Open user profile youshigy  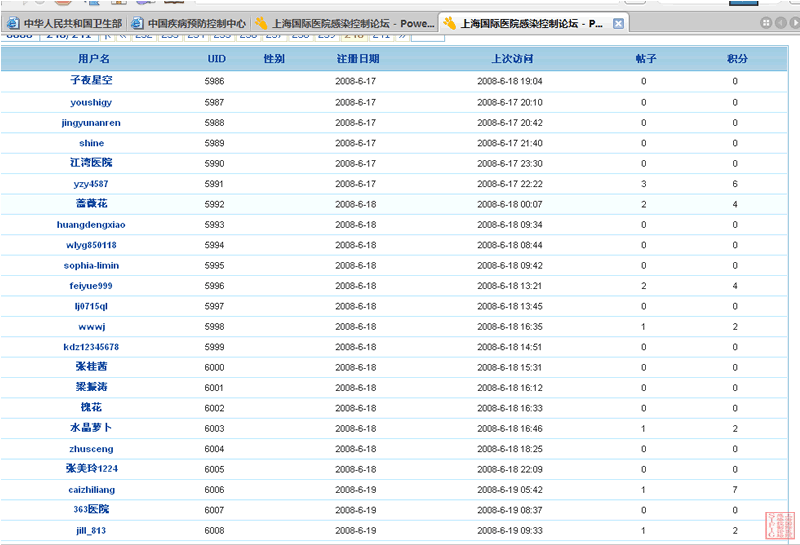tap(91, 102)
